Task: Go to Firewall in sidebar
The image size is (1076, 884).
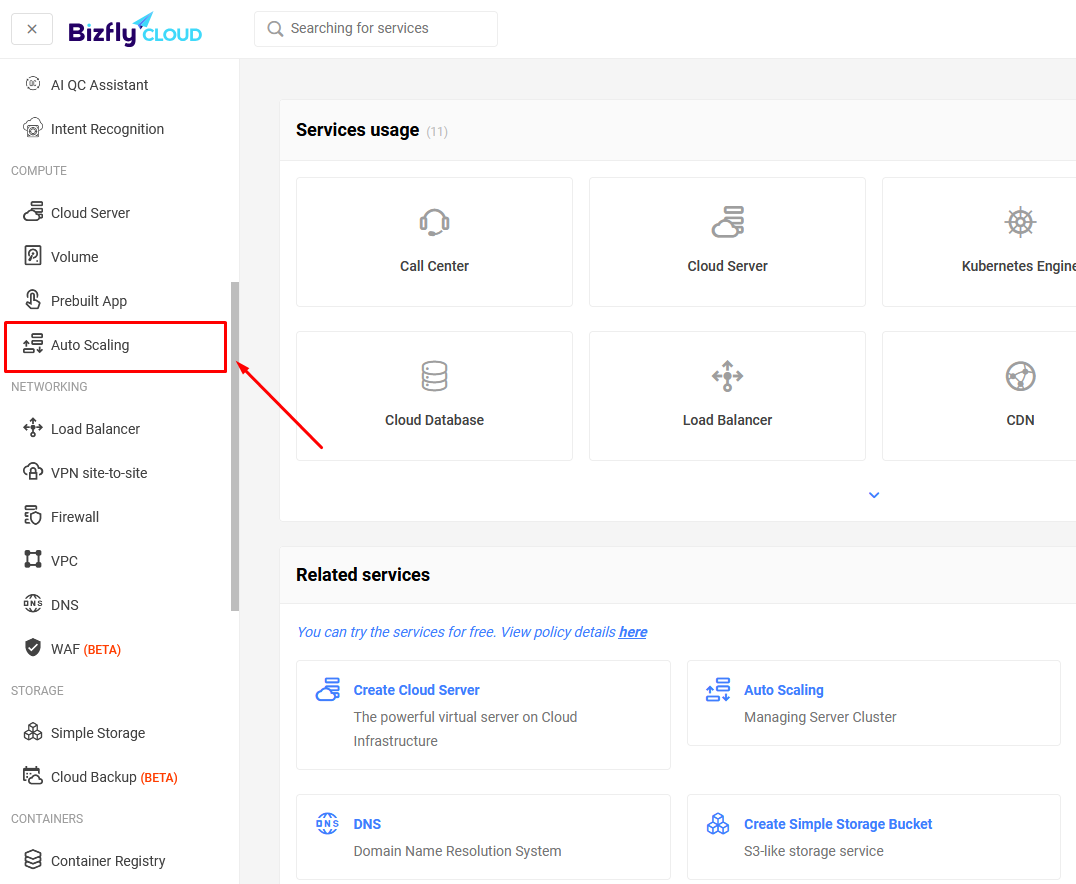Action: 75,517
